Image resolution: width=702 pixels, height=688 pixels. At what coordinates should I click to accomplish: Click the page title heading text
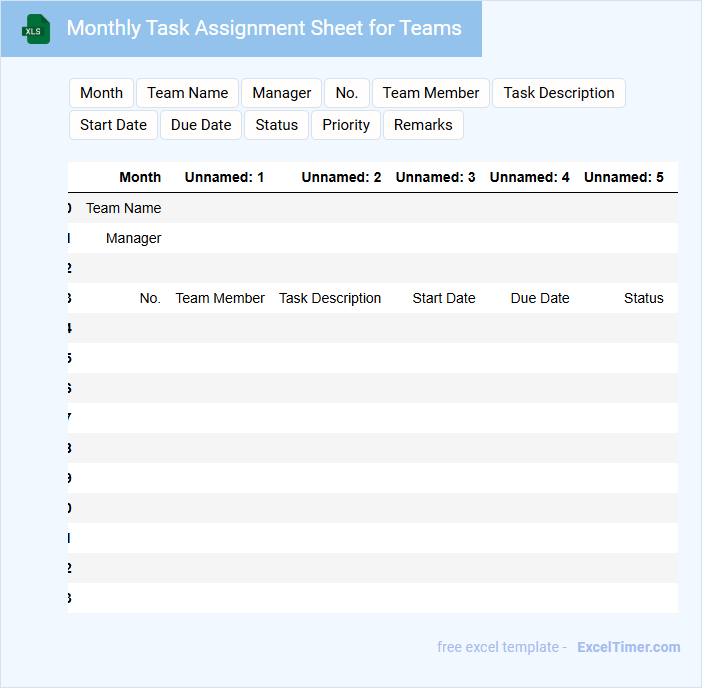[264, 28]
